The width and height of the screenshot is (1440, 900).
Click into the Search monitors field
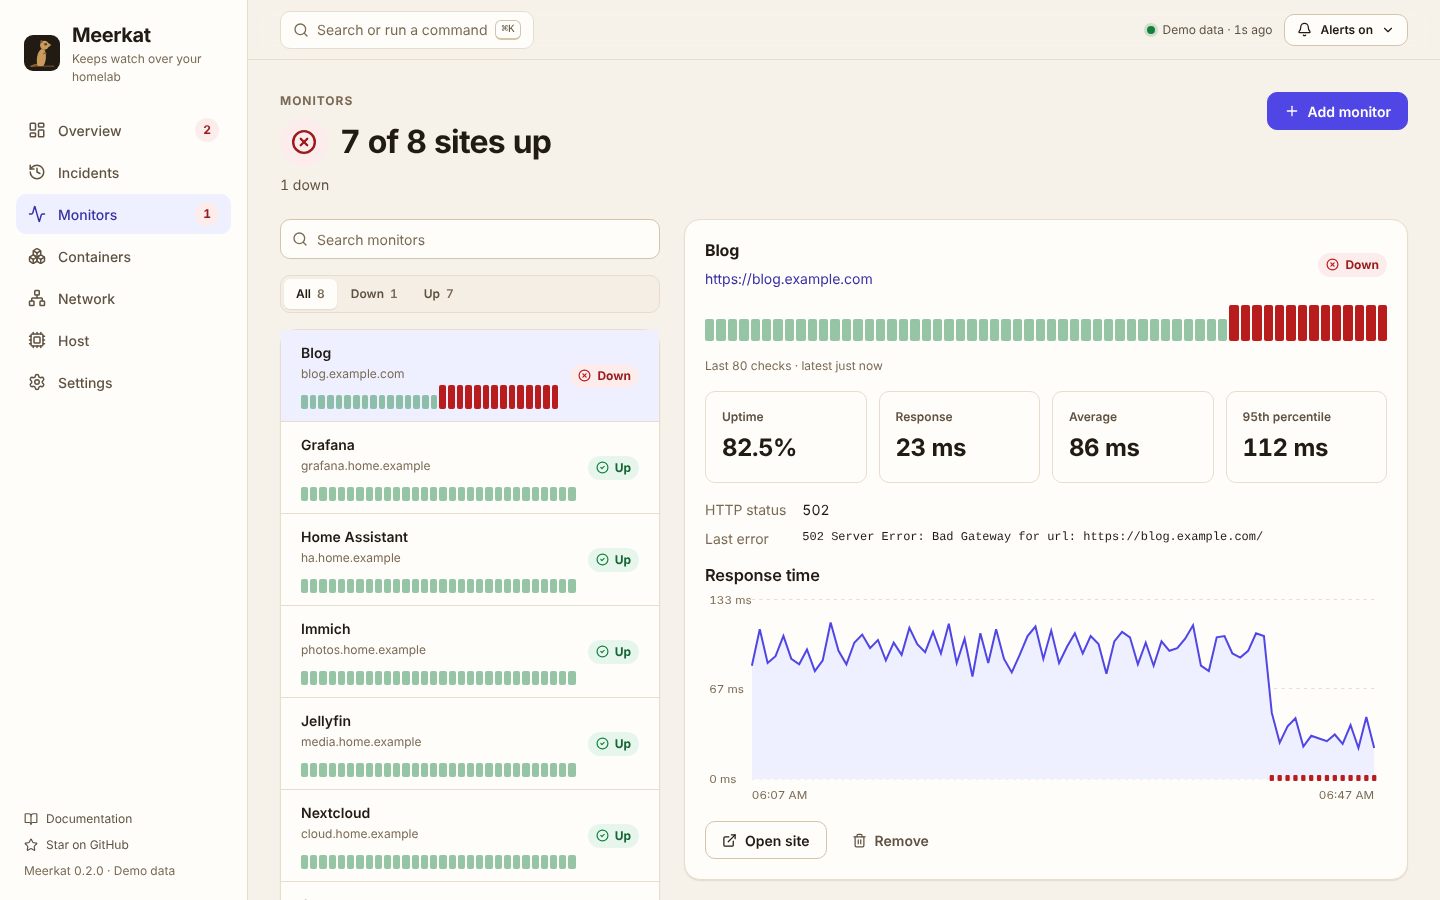pos(470,239)
